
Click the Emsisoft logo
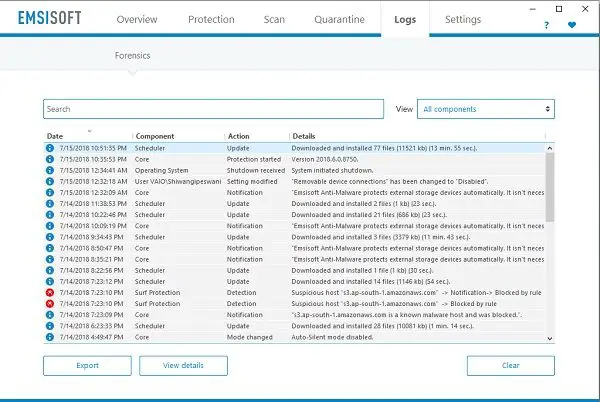[x=49, y=18]
